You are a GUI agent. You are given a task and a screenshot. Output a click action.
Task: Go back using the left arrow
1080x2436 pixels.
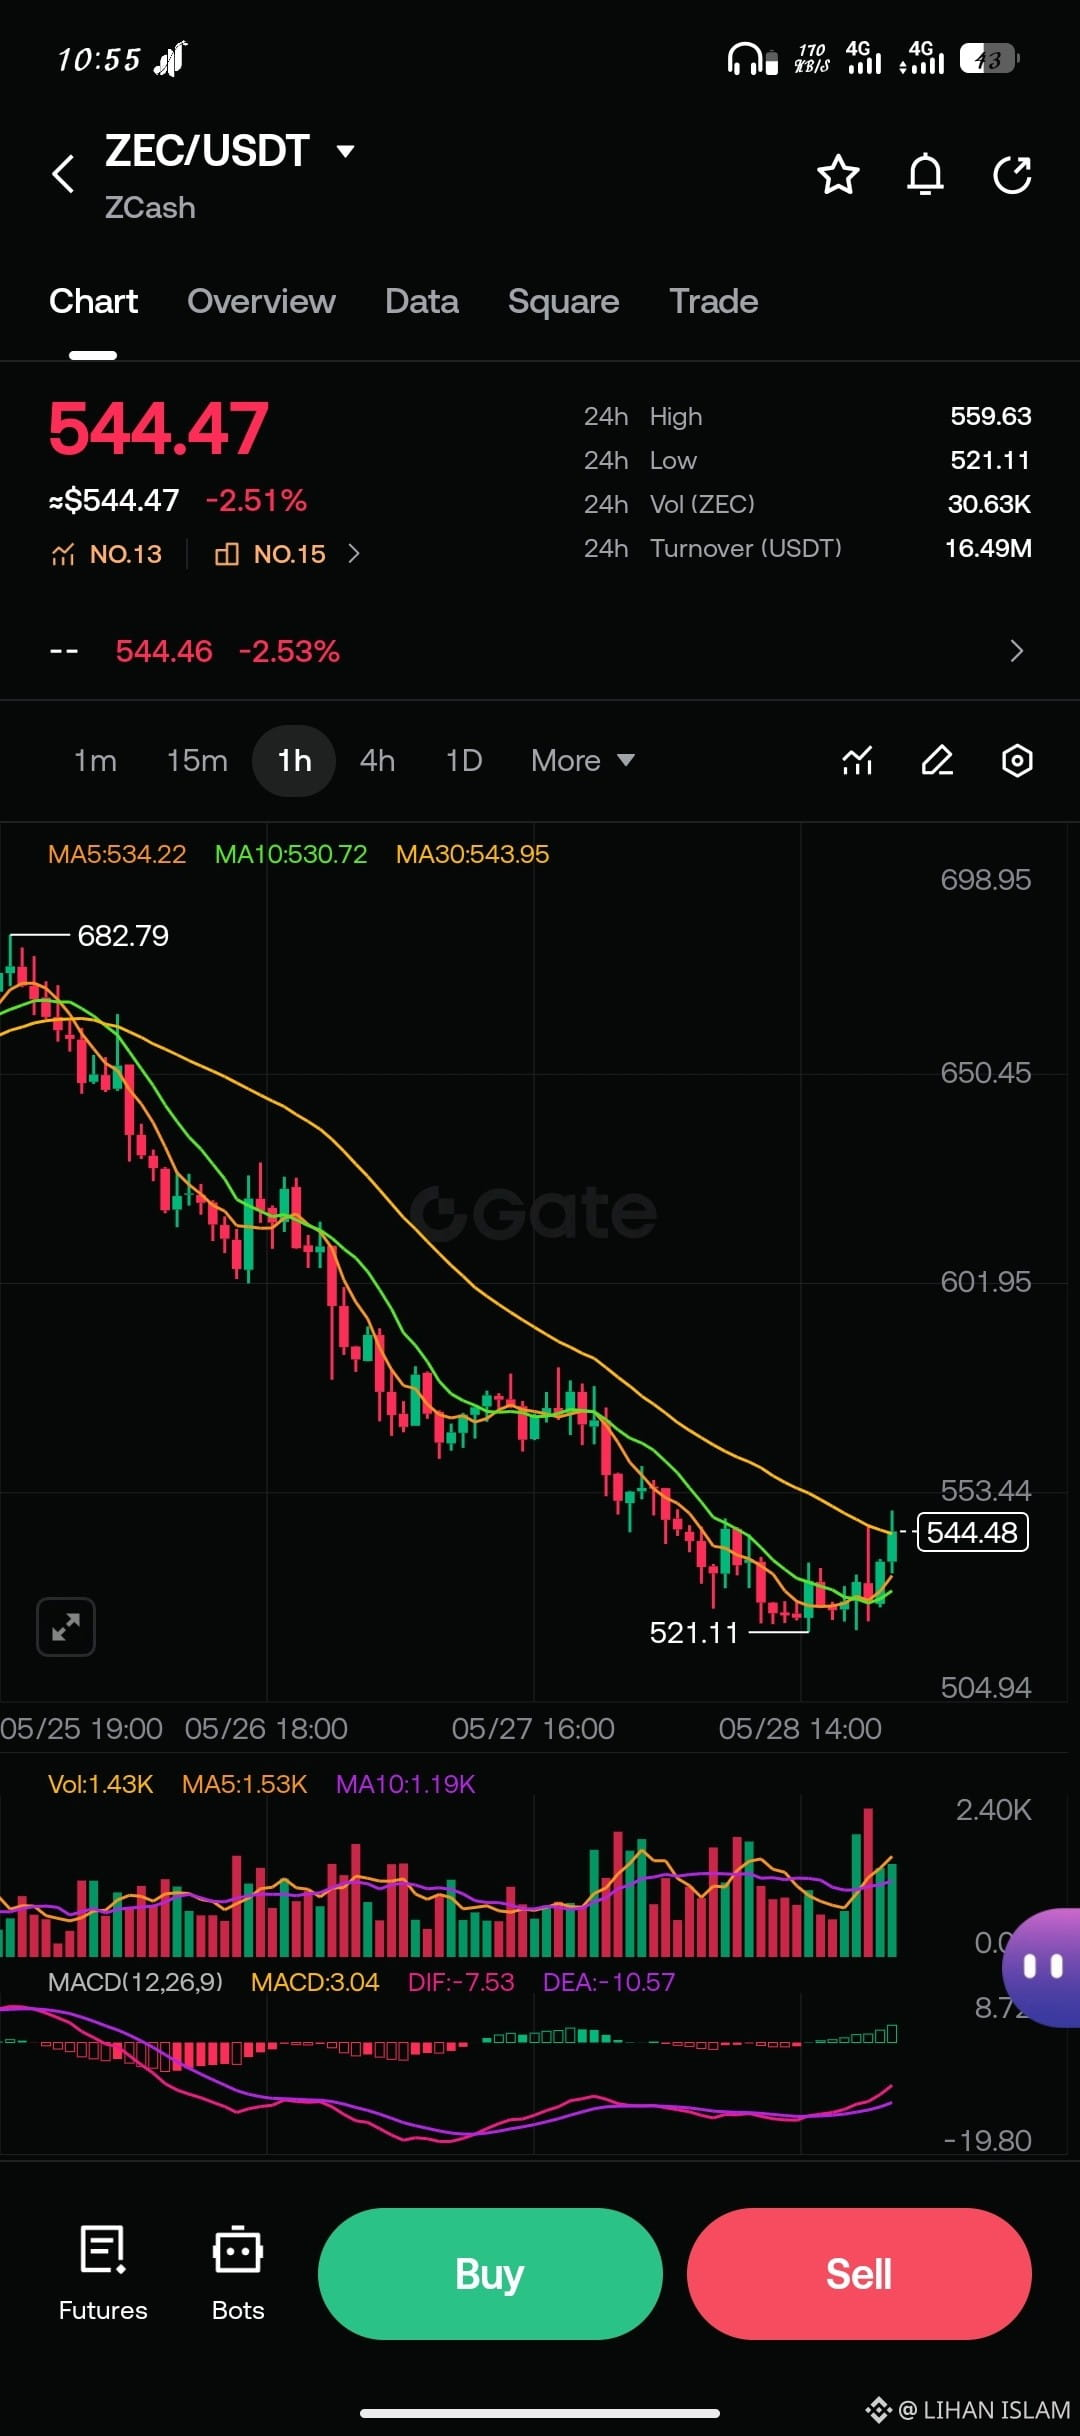[x=63, y=174]
